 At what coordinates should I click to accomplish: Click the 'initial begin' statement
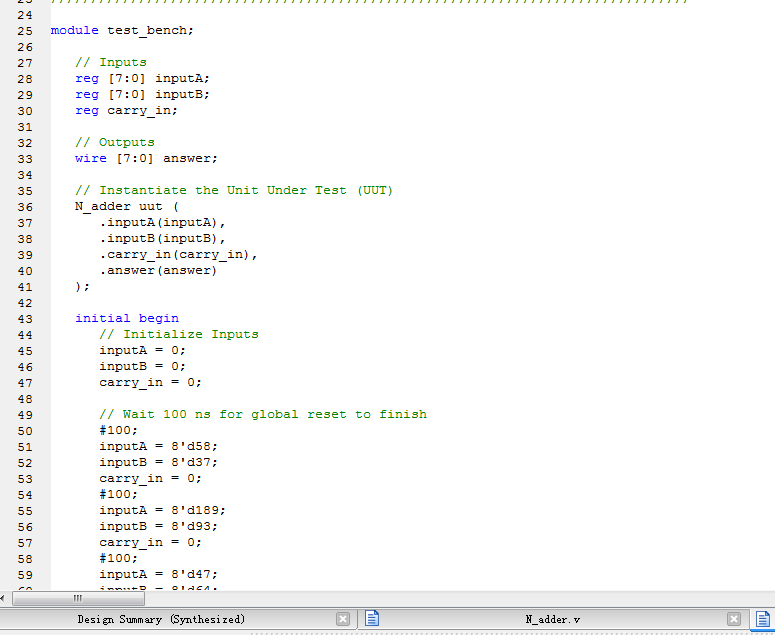(127, 318)
